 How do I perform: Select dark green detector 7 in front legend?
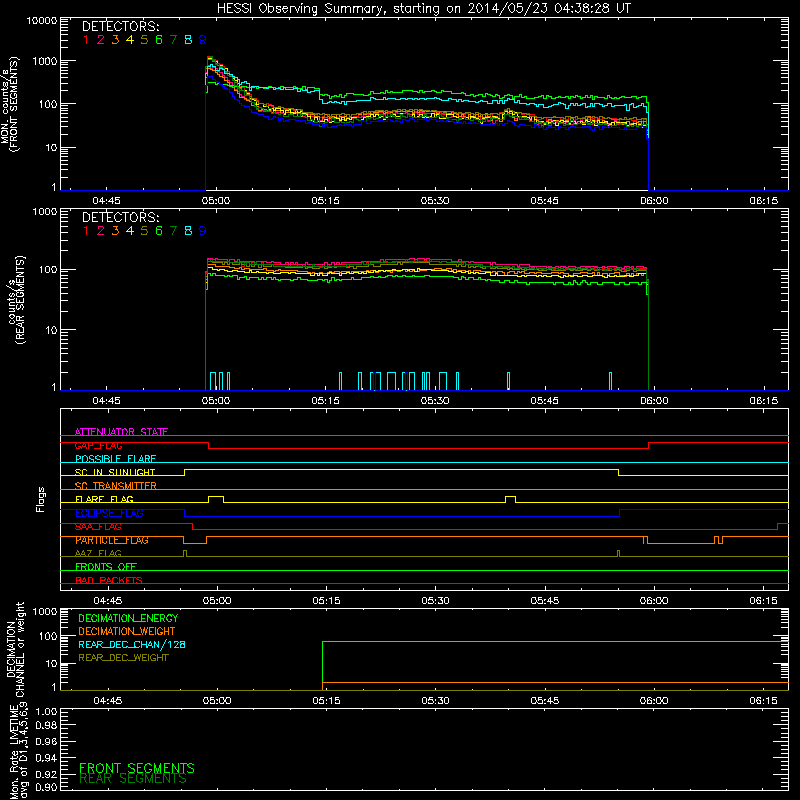coord(173,40)
